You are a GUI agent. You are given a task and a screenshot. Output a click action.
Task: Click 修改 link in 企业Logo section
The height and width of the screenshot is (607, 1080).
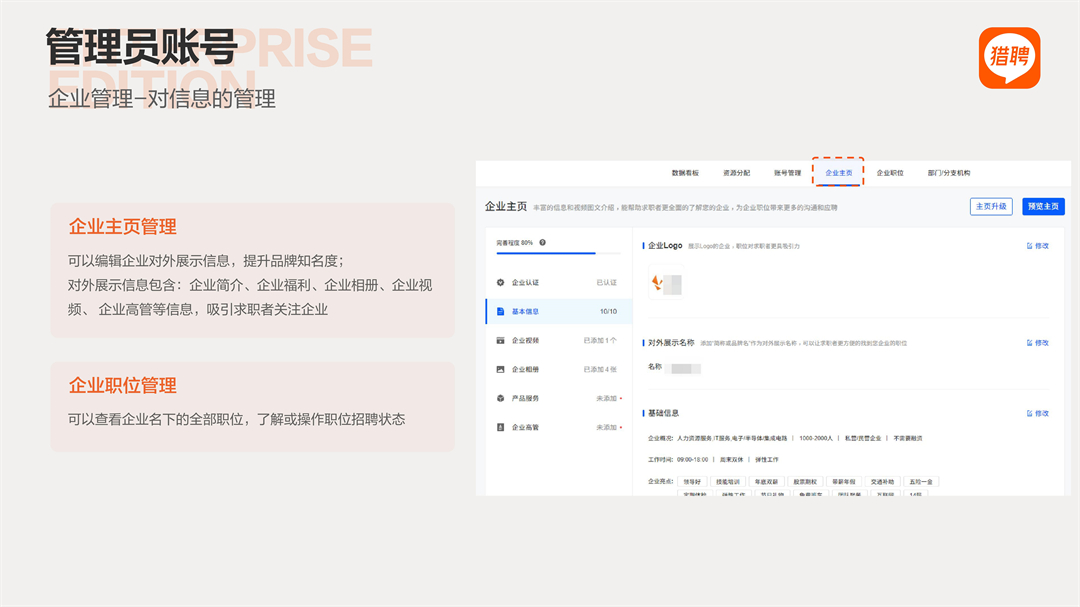pos(1041,245)
